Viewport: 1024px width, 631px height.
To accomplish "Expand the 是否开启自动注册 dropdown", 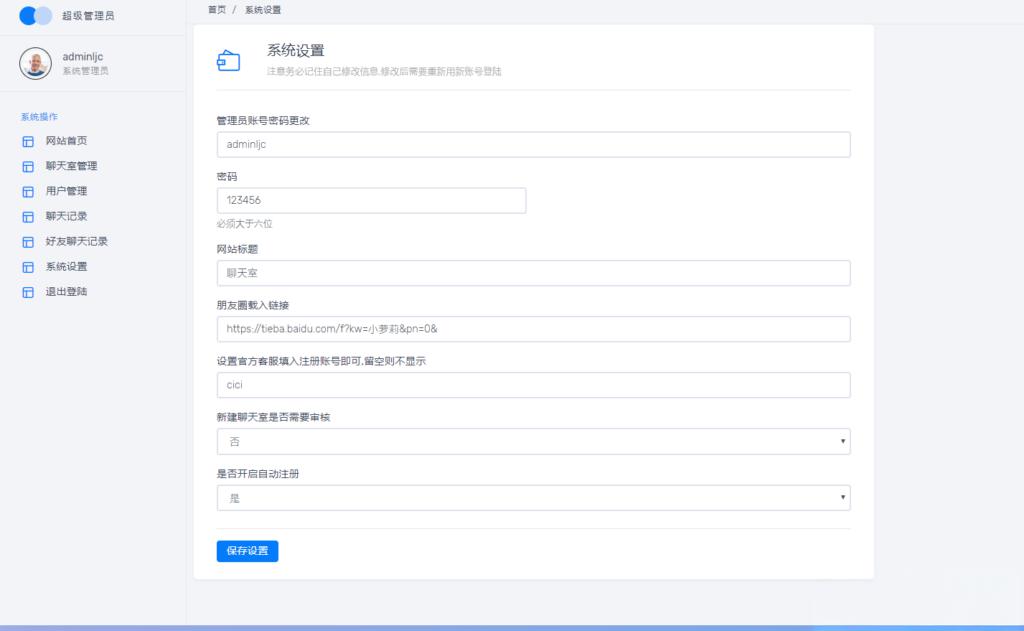I will click(x=534, y=498).
